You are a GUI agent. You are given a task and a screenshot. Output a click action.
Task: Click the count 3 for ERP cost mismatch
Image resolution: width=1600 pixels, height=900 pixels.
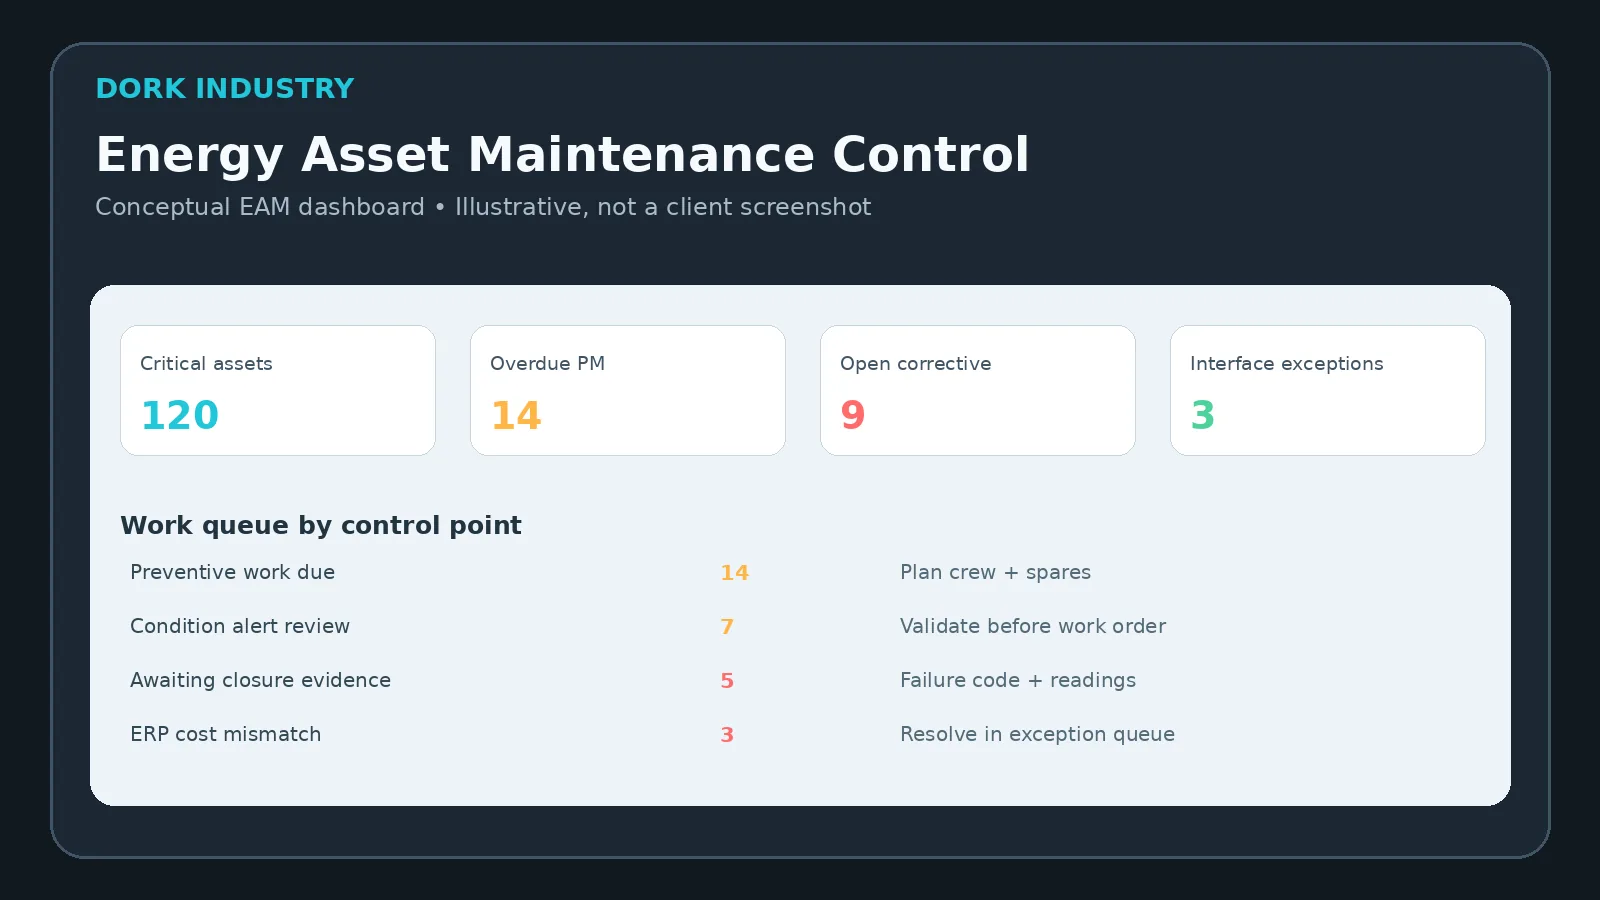[x=727, y=734]
